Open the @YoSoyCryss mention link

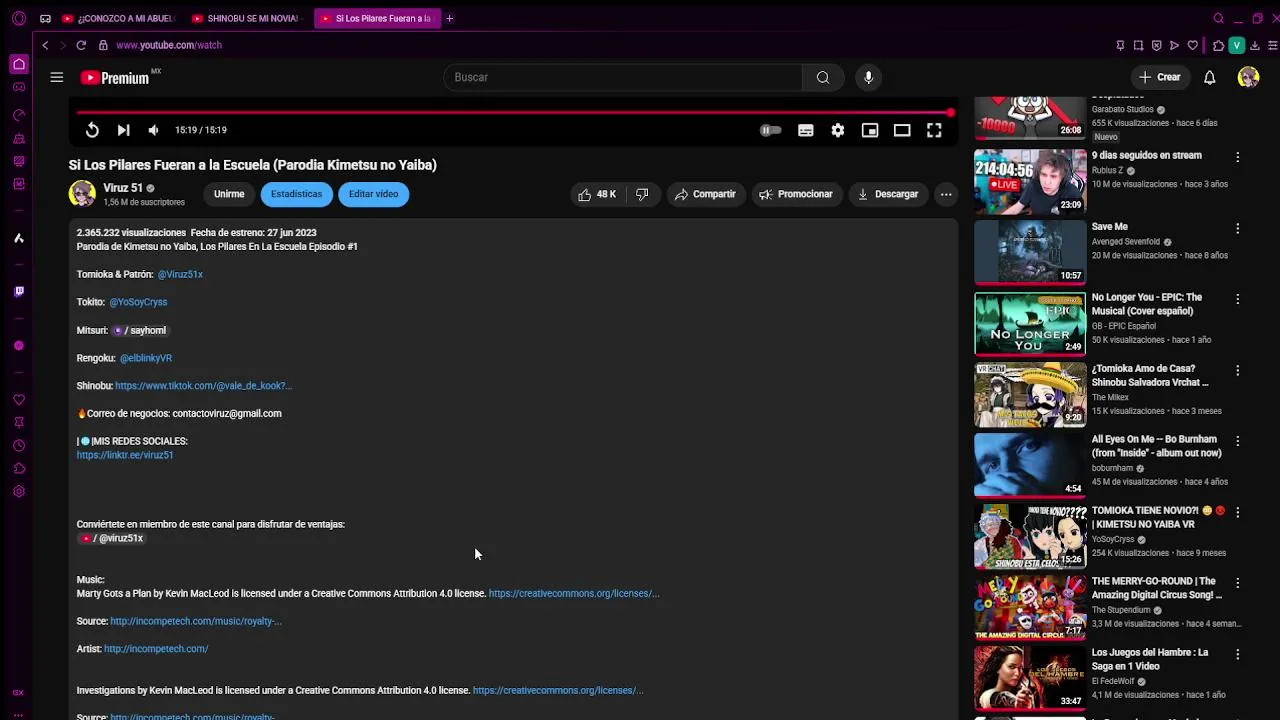pos(138,302)
